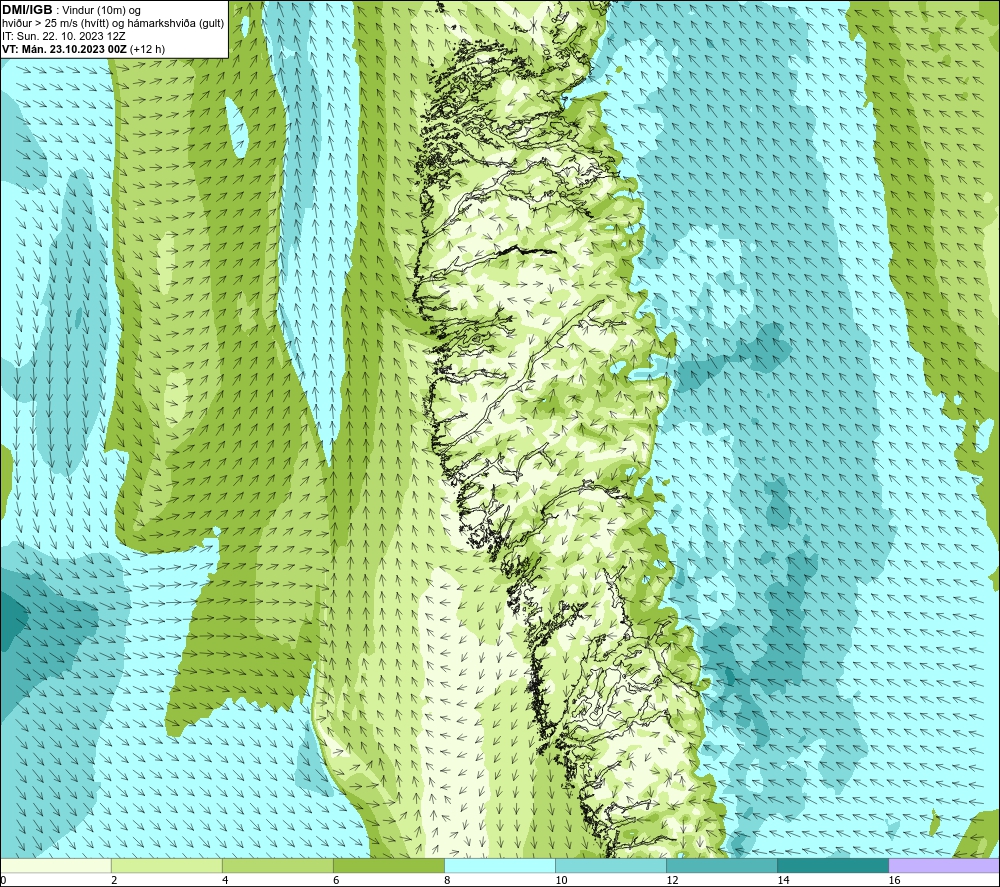1000x887 pixels.
Task: Select the purple above-16 m/s color band
Action: point(944,866)
